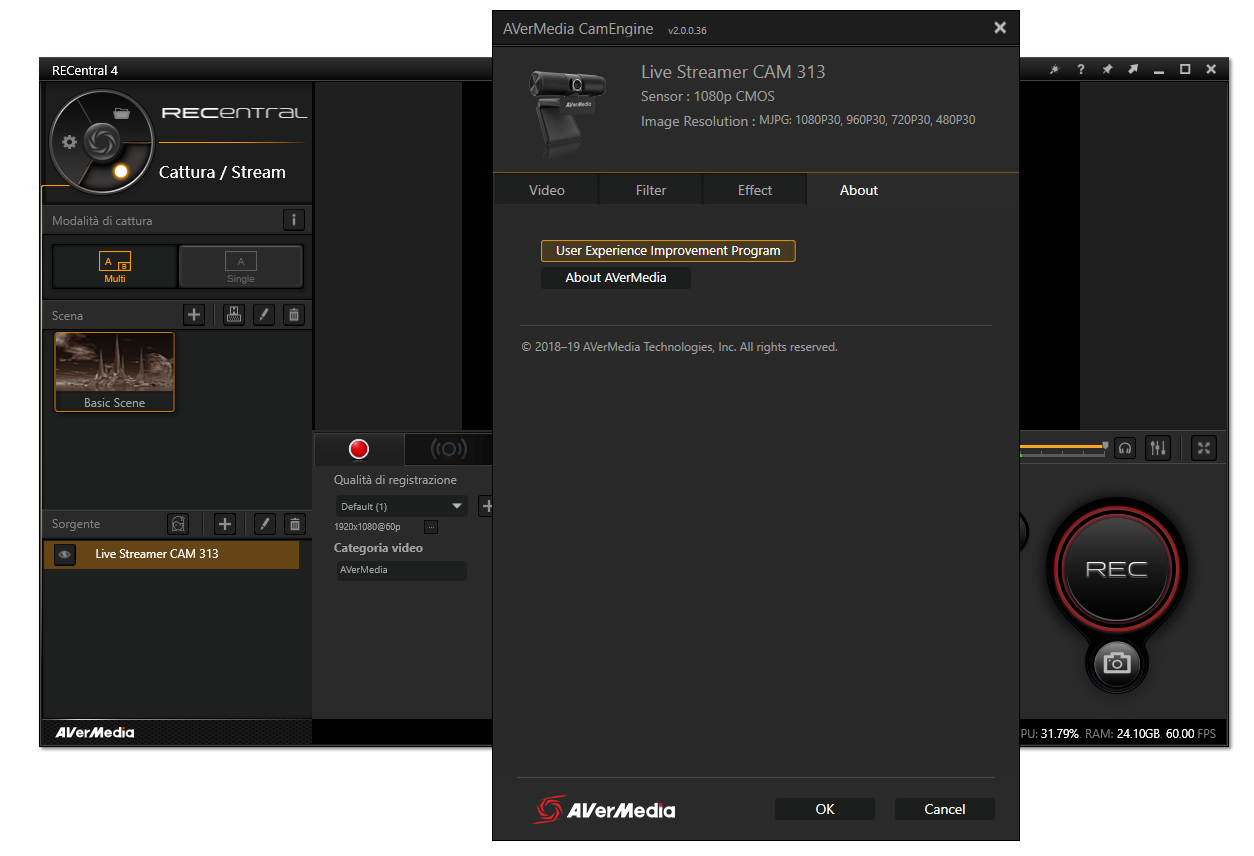
Task: Pin the RECentral window on top
Action: click(1107, 70)
